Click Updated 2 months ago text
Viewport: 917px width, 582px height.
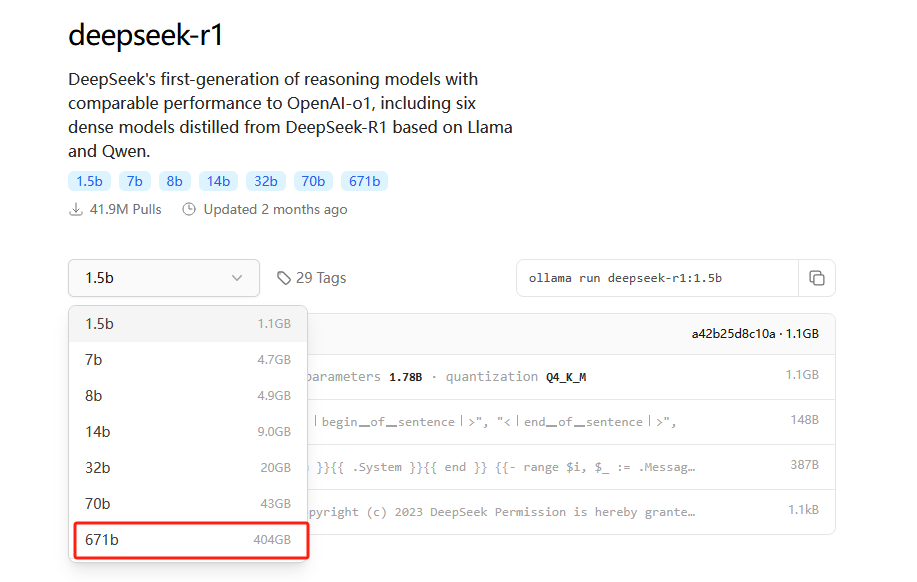(x=275, y=209)
